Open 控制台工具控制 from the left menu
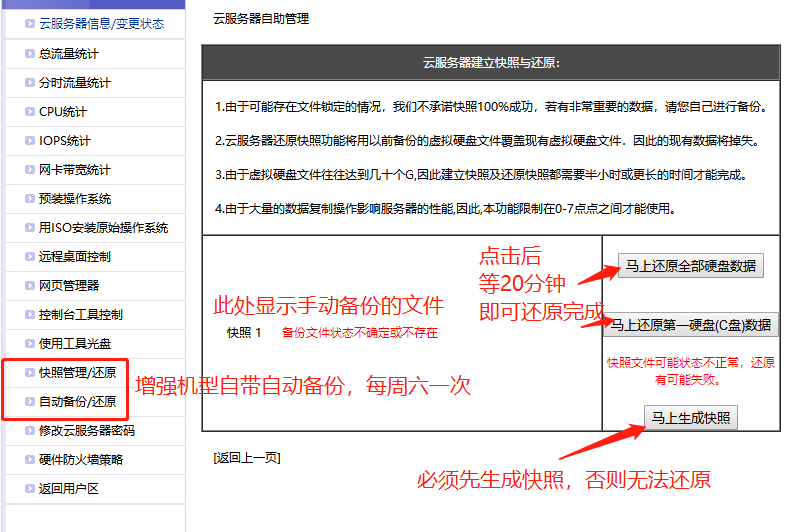800x532 pixels. pos(80,314)
